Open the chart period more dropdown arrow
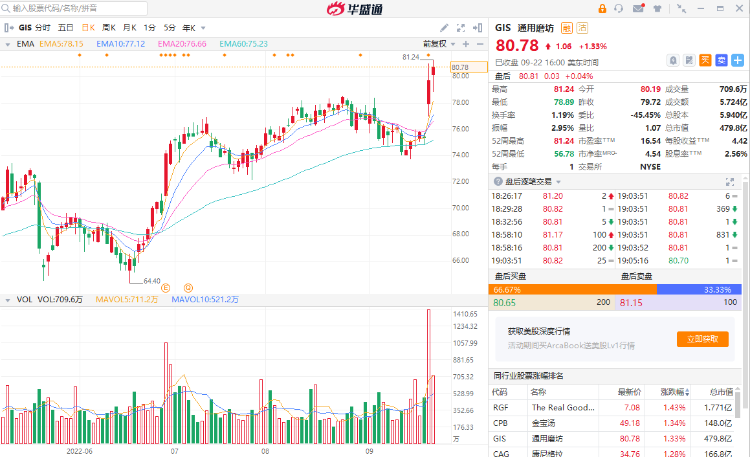The width and height of the screenshot is (750, 457). [203, 28]
